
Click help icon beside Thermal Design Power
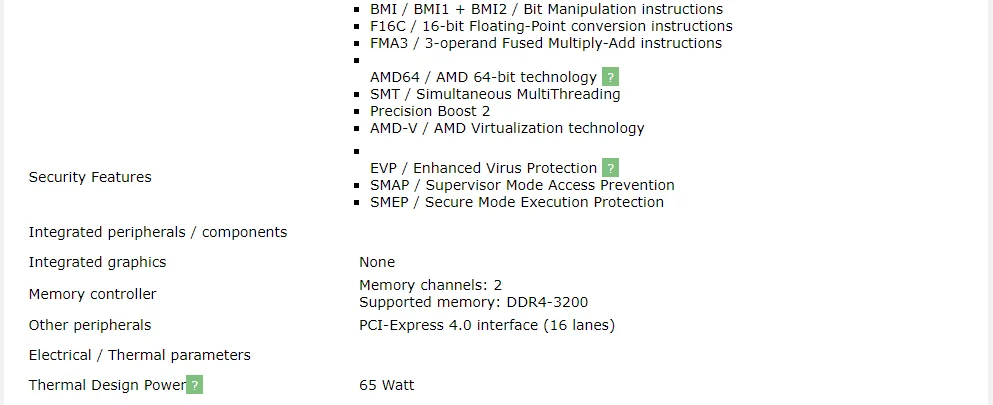[x=195, y=385]
